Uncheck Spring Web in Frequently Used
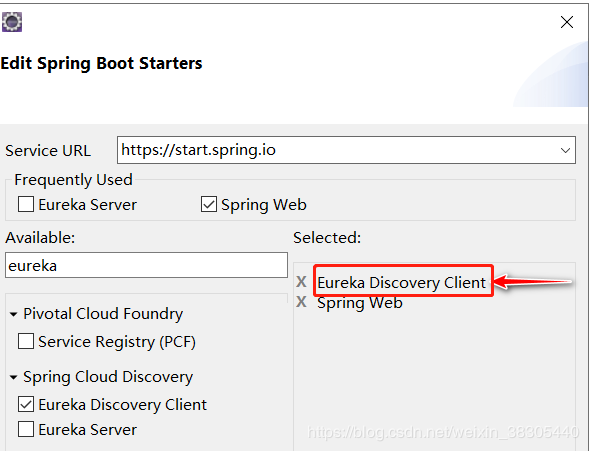Screen dimensions: 609x456 click(209, 204)
